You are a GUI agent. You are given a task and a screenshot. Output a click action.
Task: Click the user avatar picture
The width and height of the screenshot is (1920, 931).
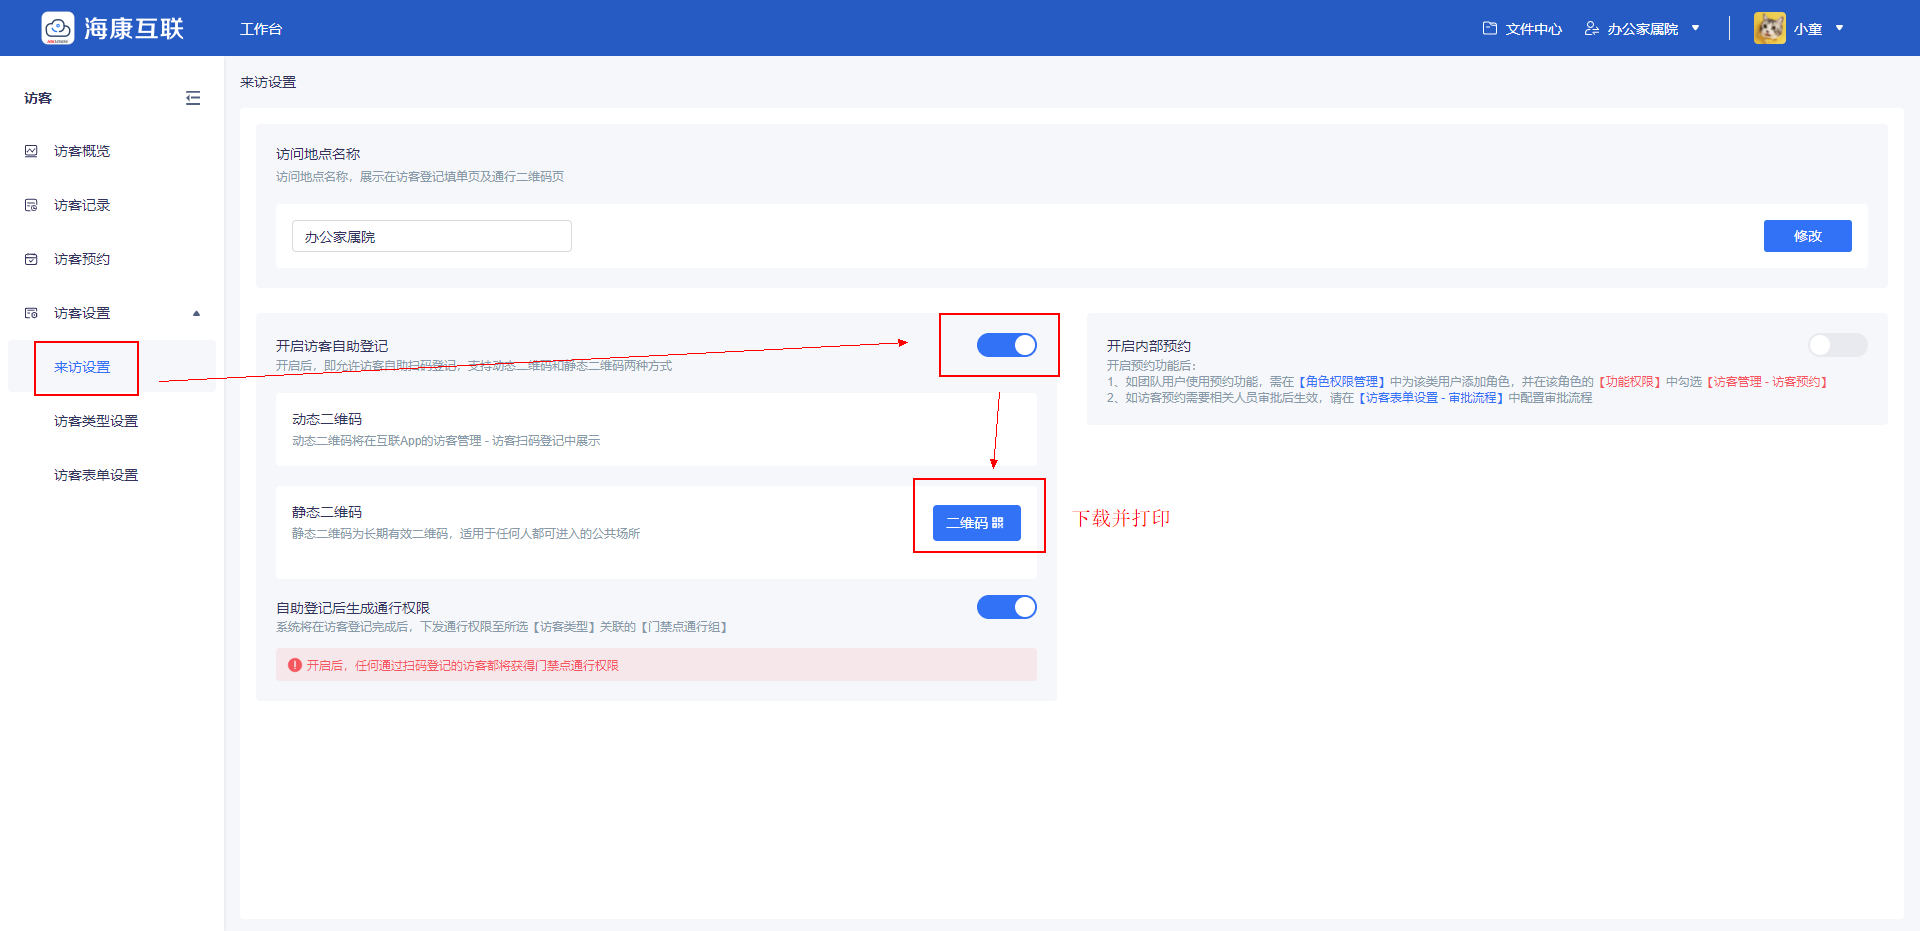point(1769,28)
